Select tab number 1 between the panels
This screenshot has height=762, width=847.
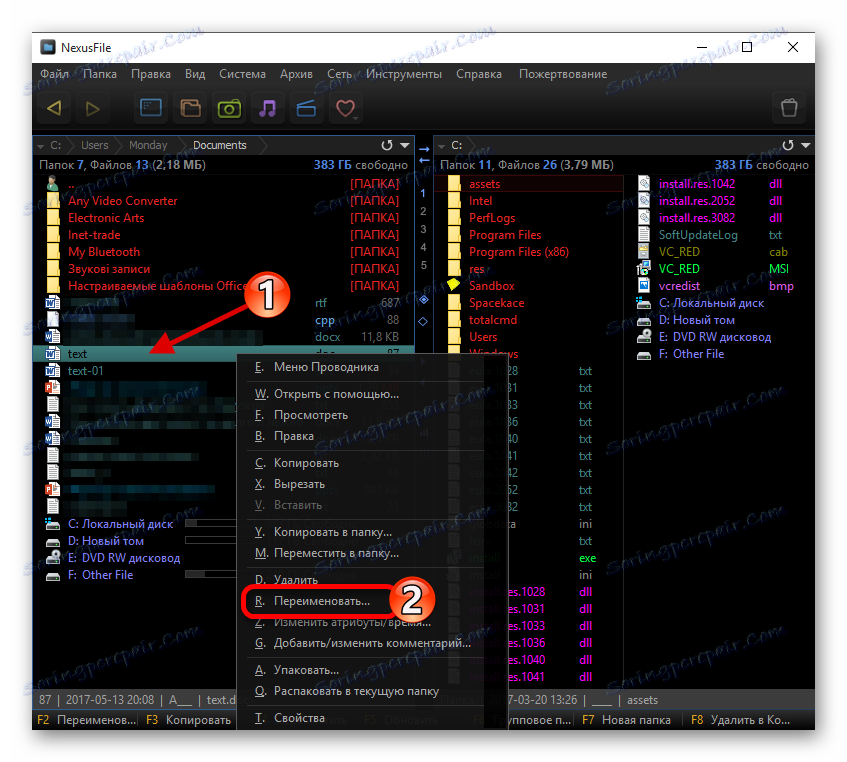point(423,193)
